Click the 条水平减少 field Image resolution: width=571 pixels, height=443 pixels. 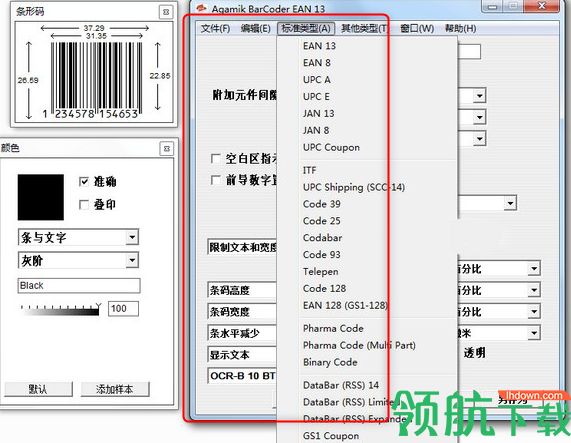[242, 333]
